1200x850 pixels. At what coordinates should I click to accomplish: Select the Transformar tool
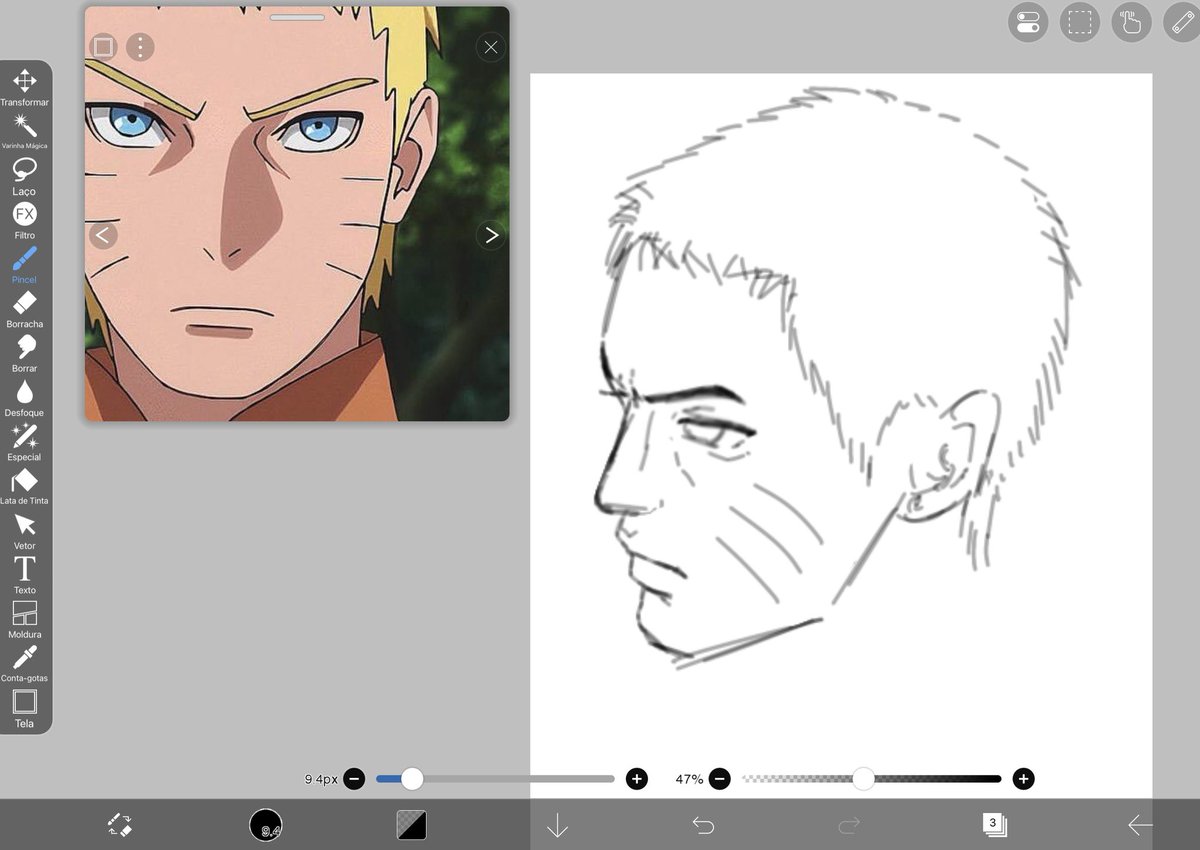pyautogui.click(x=25, y=87)
